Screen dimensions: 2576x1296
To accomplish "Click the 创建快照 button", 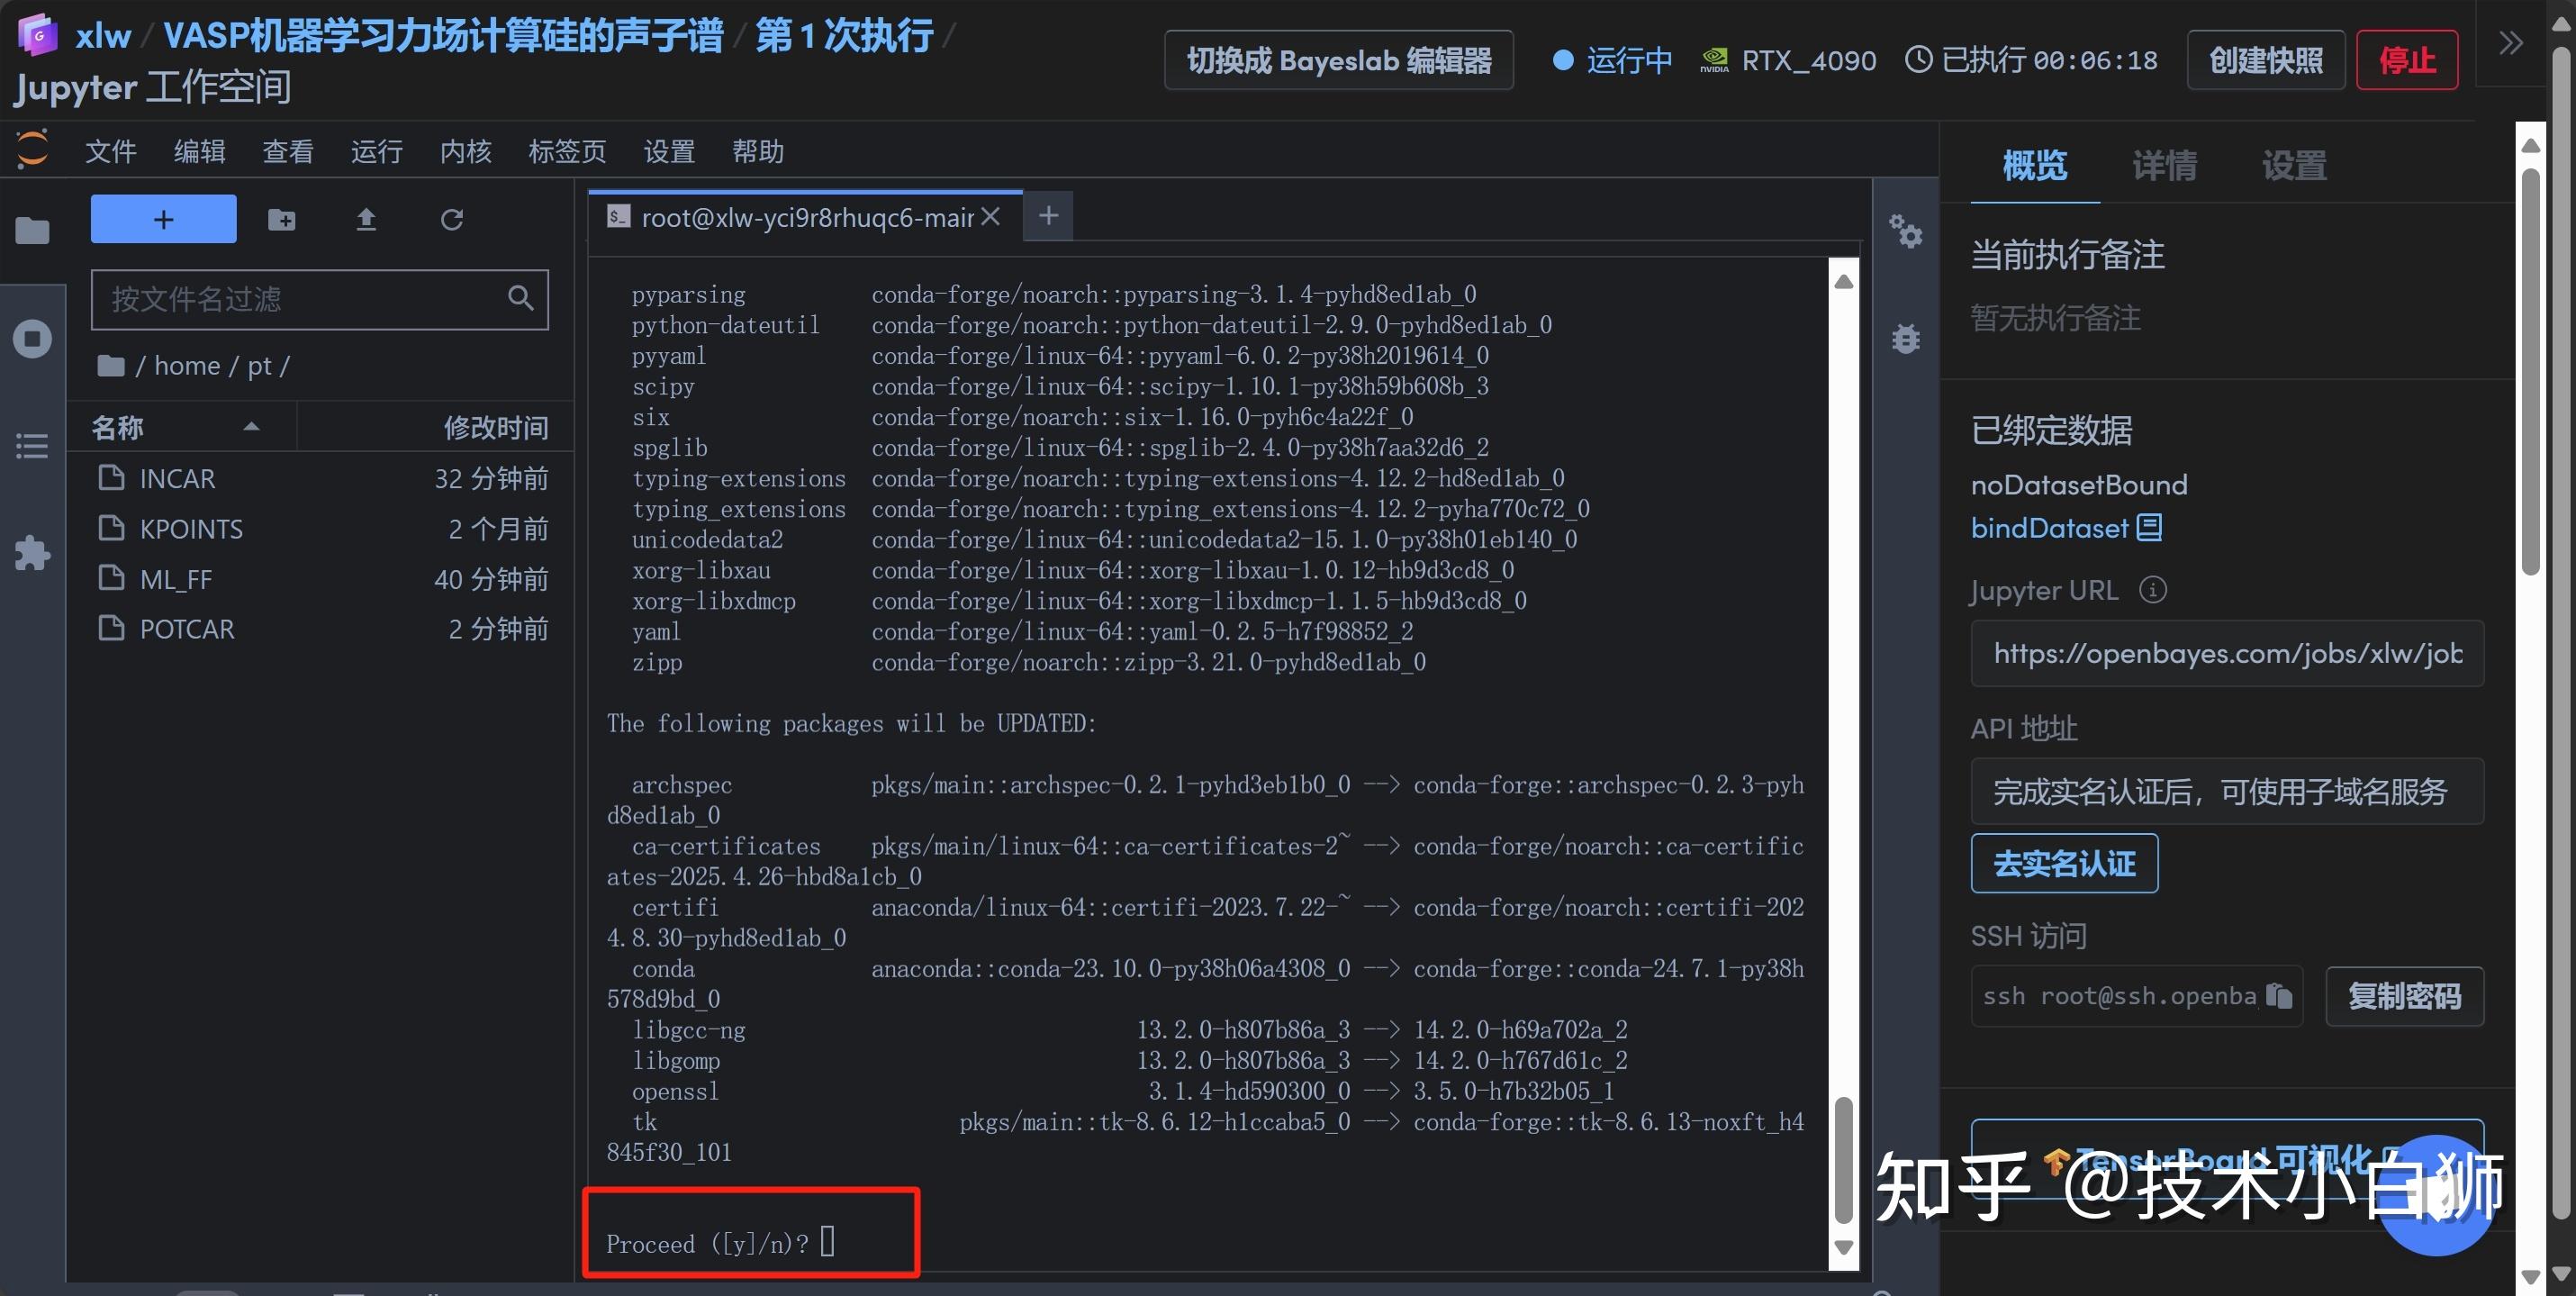I will [2266, 60].
